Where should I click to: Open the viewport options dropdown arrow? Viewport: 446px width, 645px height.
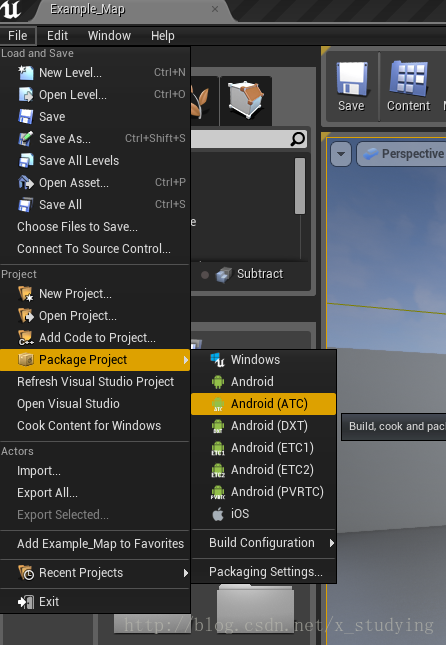point(341,154)
